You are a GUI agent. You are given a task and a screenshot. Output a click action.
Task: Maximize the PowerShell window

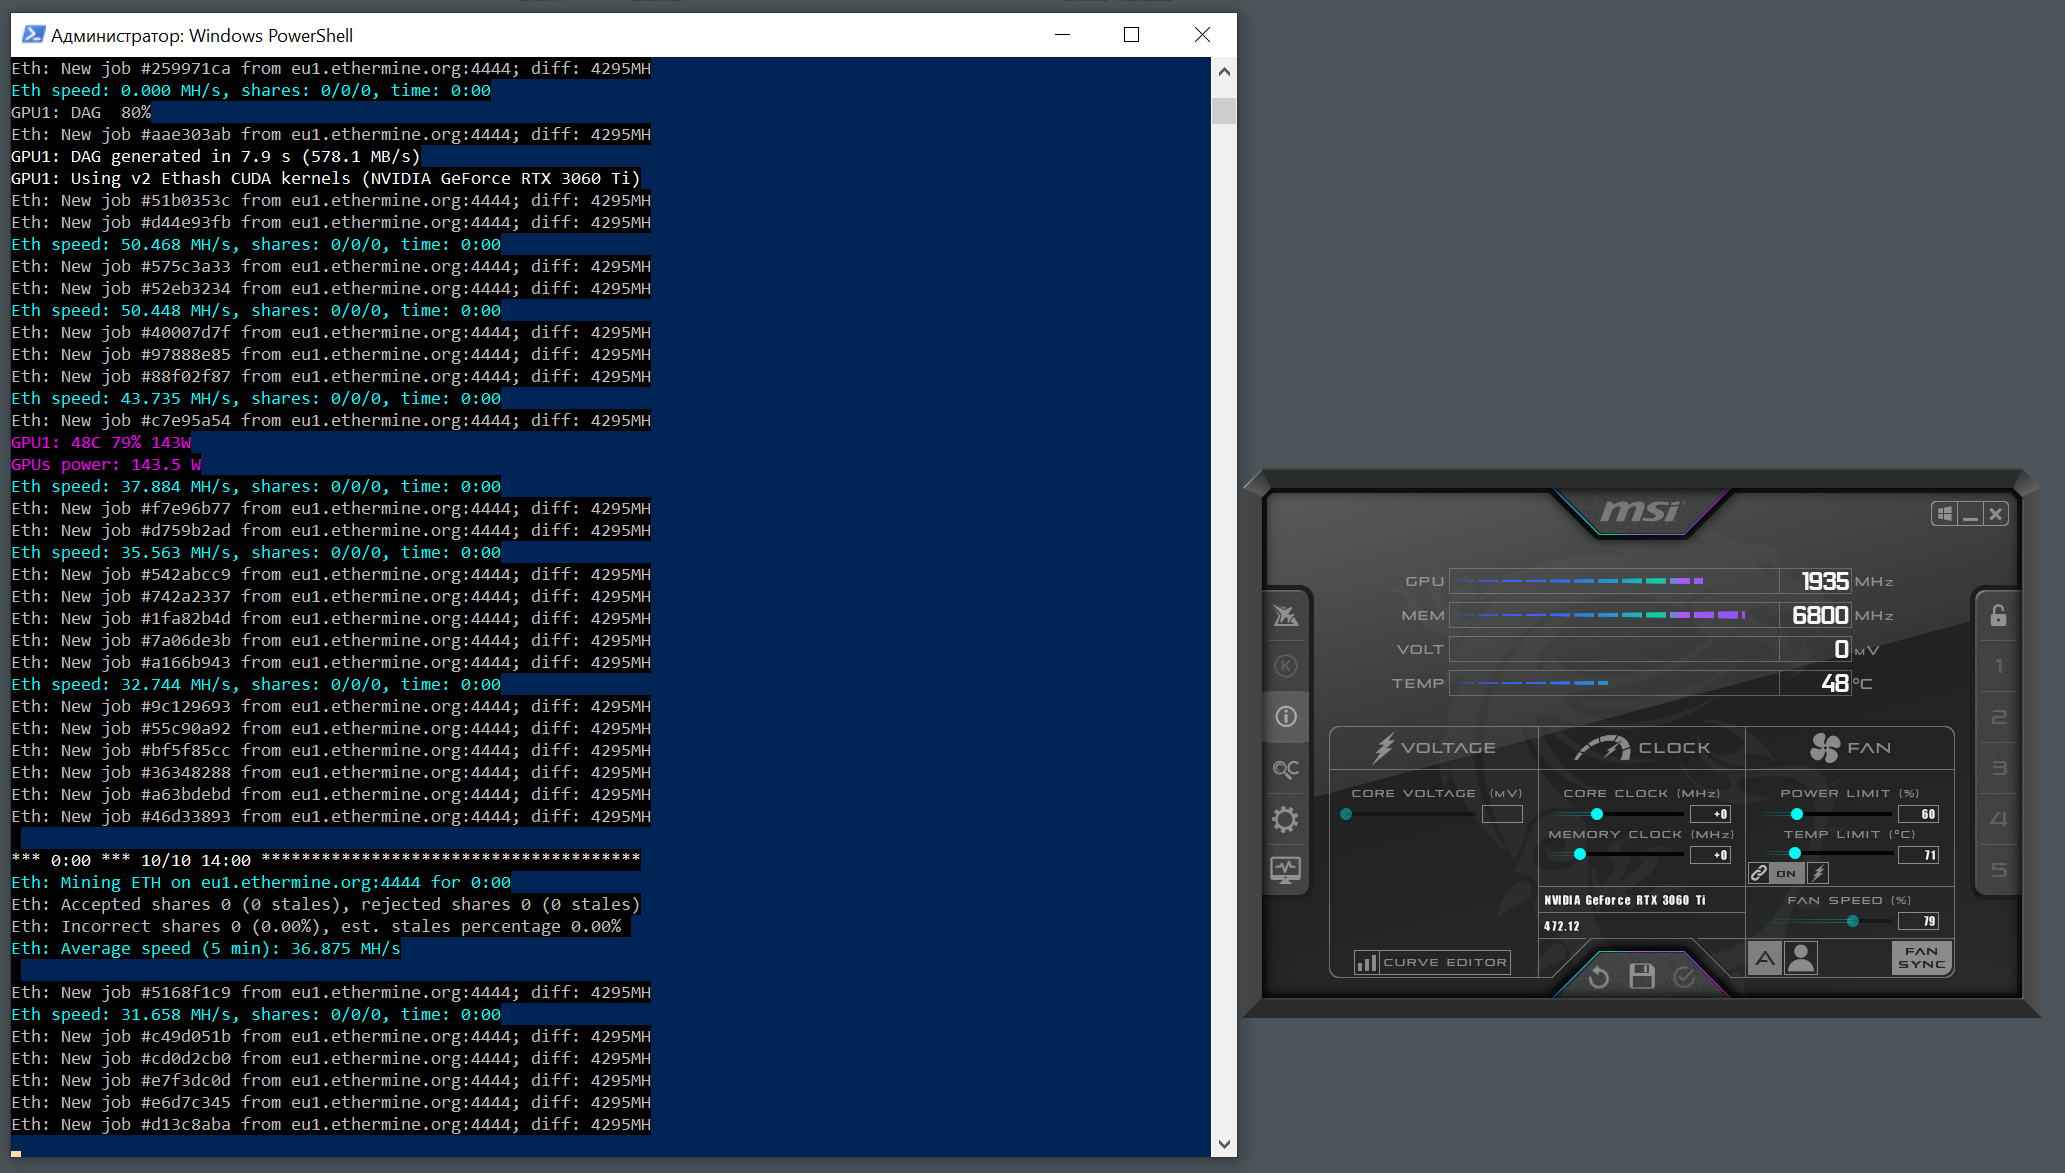1131,35
